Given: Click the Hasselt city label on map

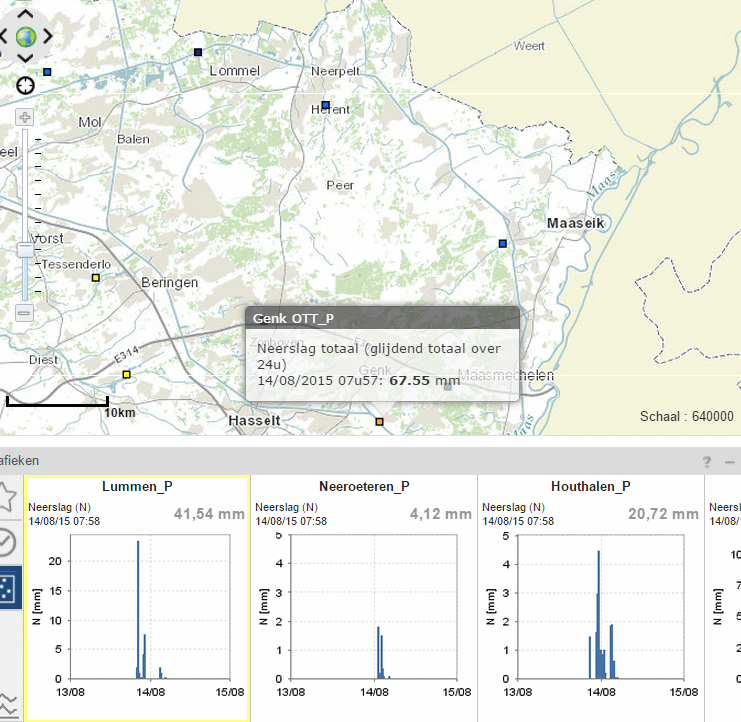Looking at the screenshot, I should pos(254,421).
